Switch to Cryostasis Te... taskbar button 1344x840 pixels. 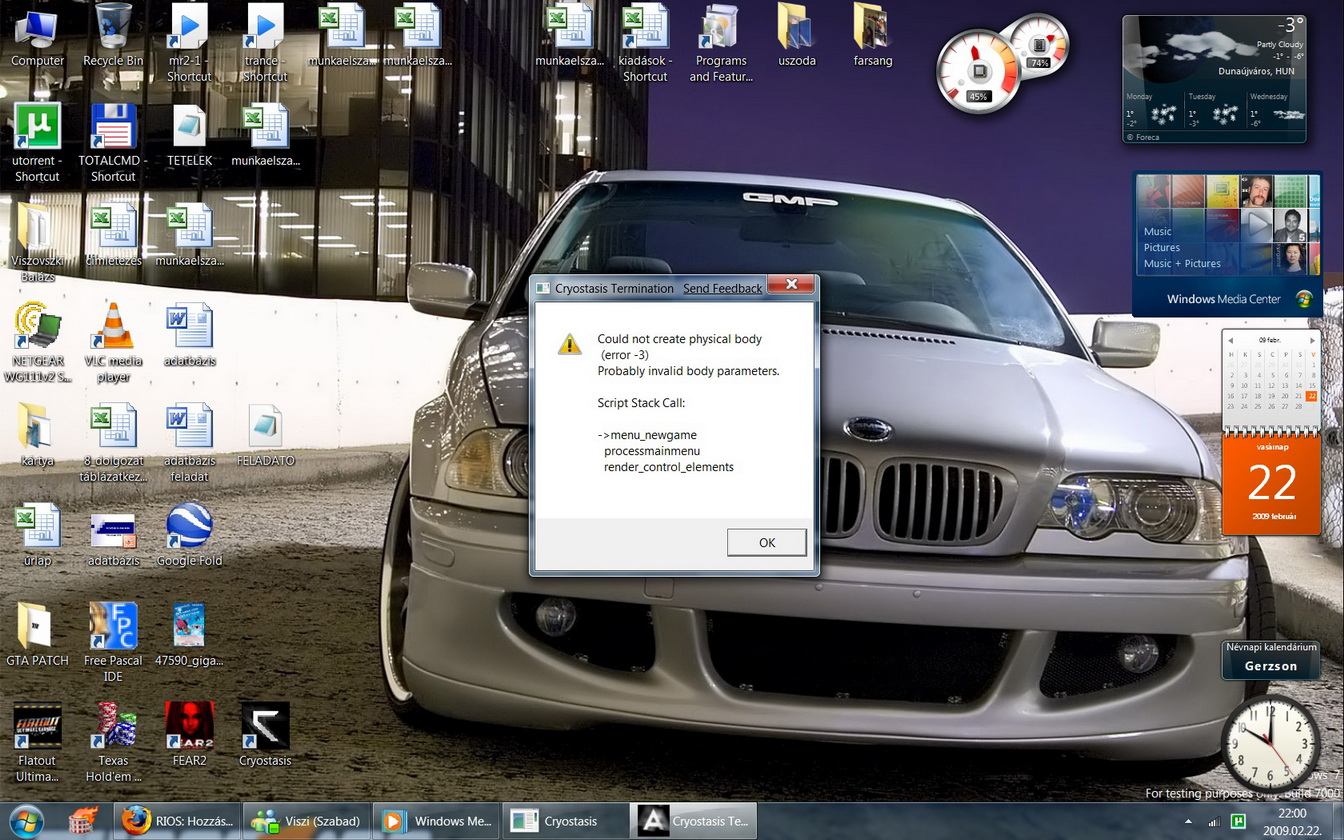click(693, 821)
